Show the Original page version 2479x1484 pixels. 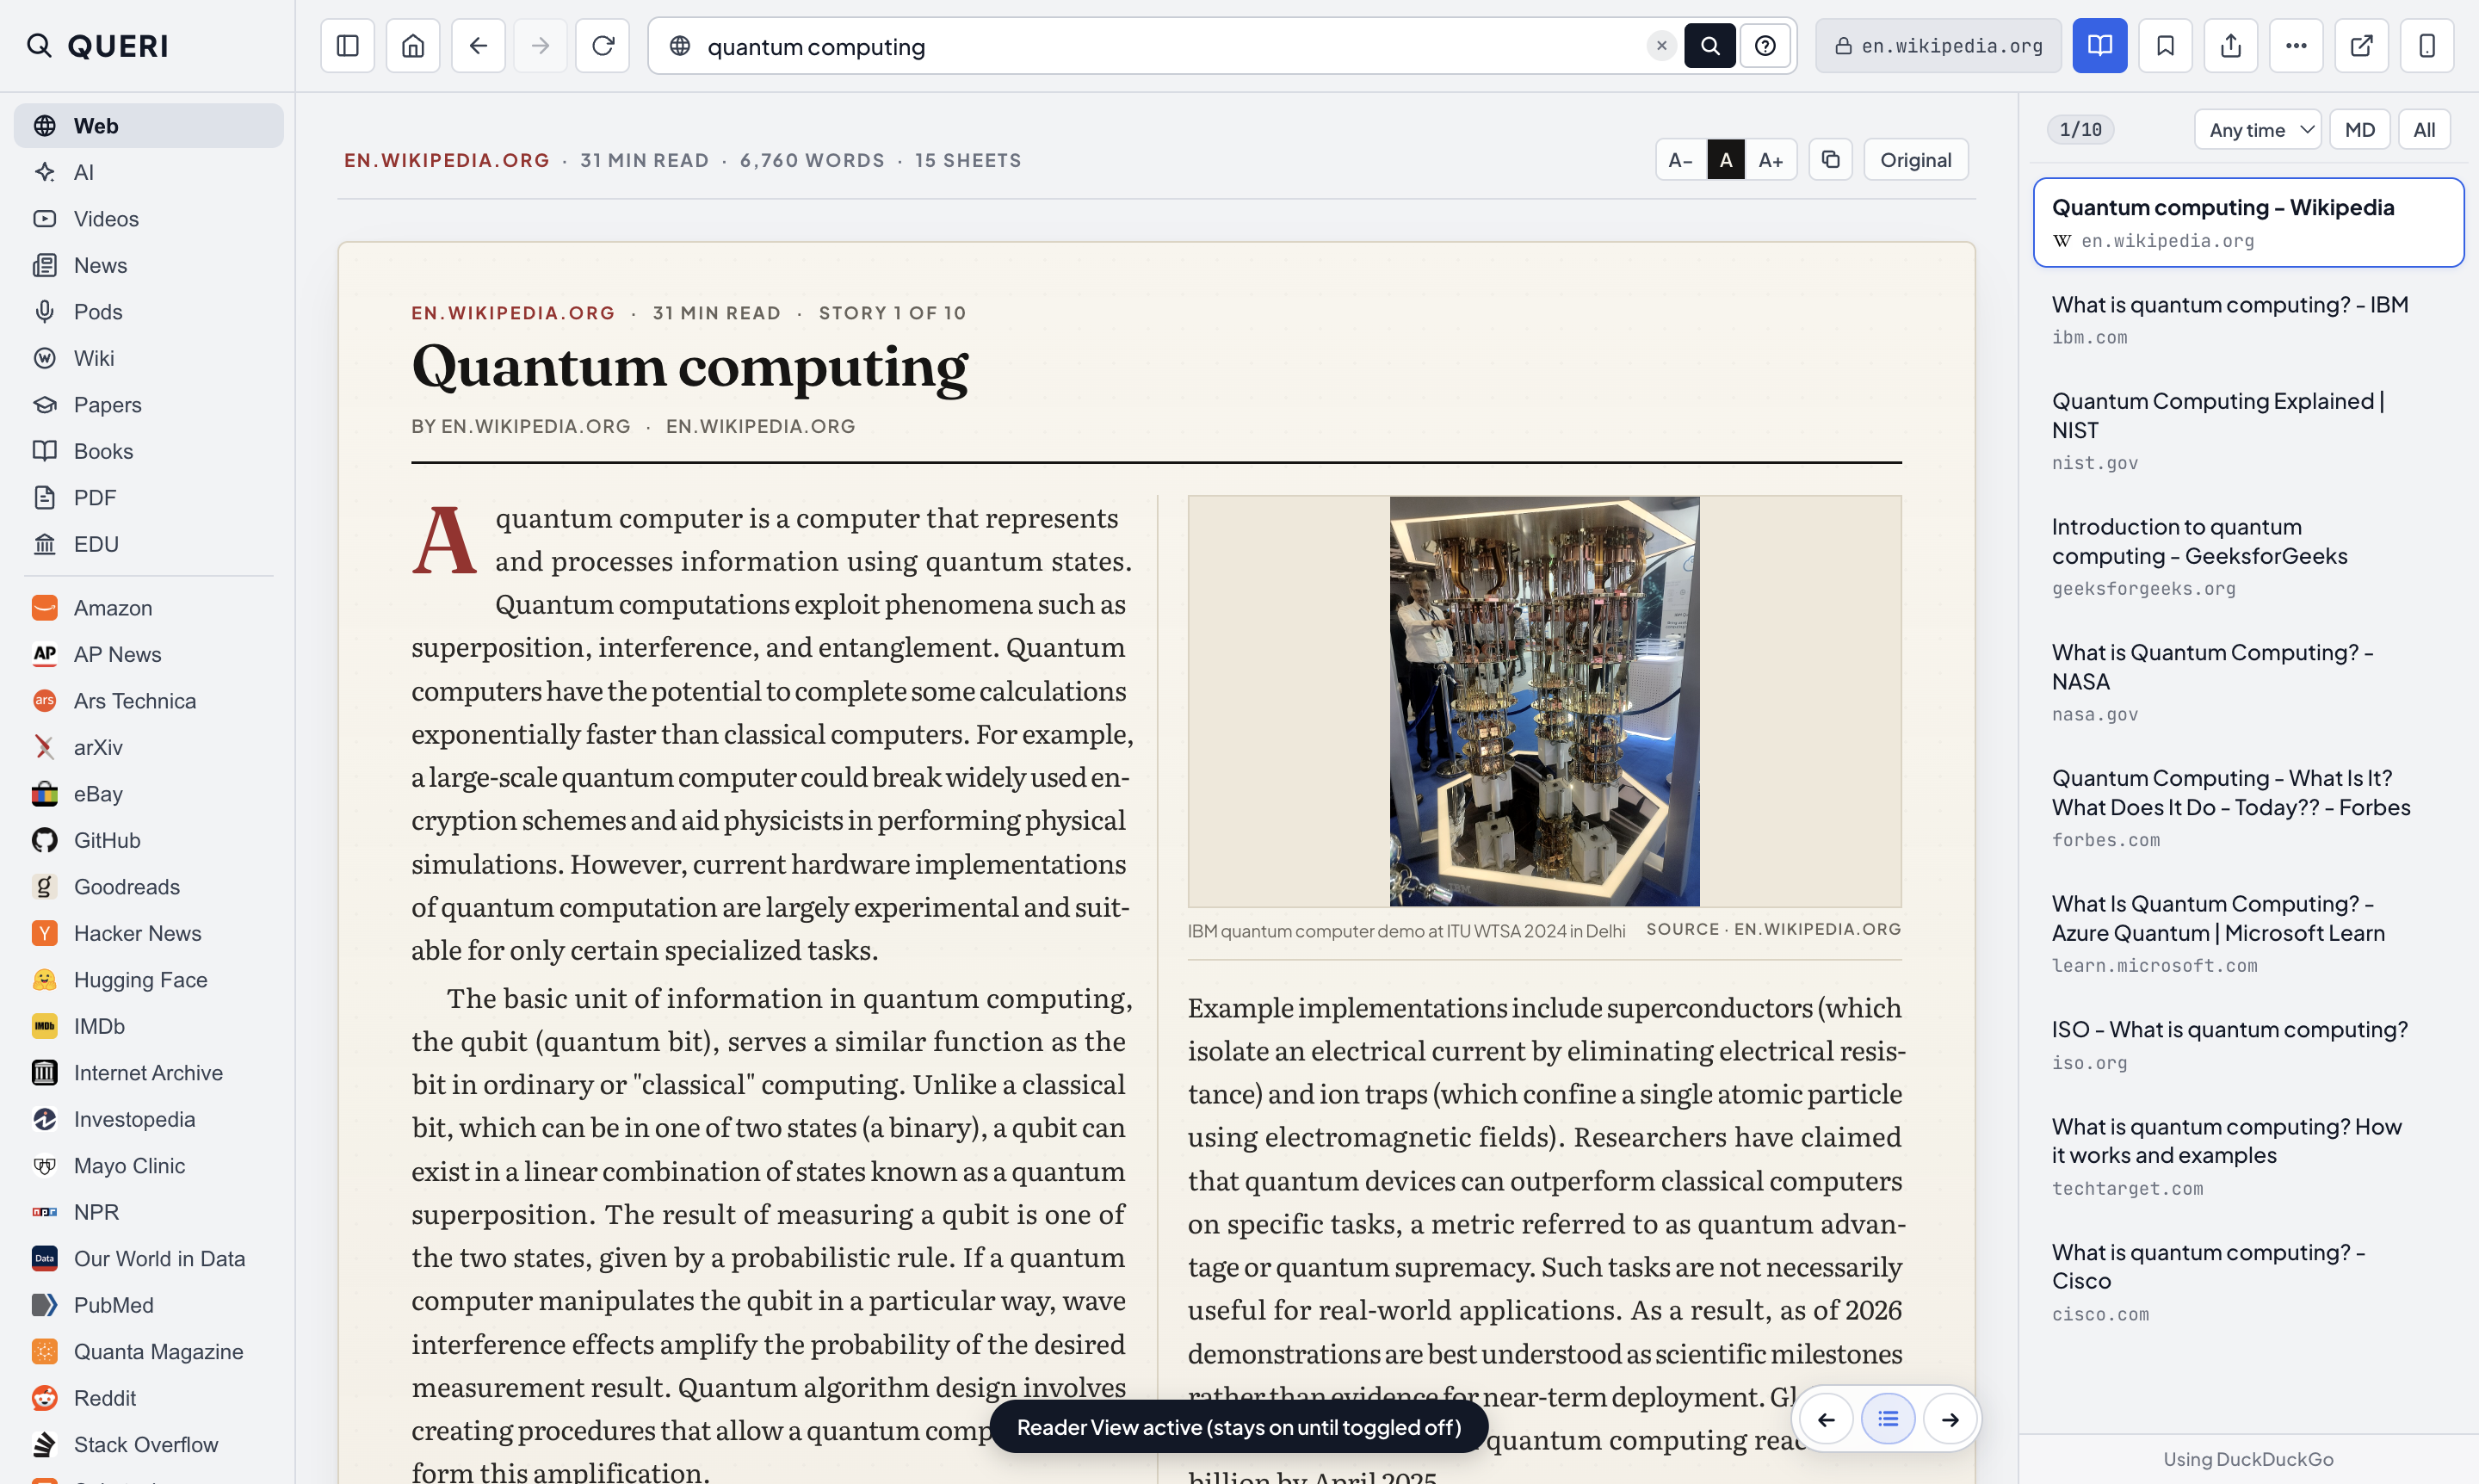click(1915, 160)
